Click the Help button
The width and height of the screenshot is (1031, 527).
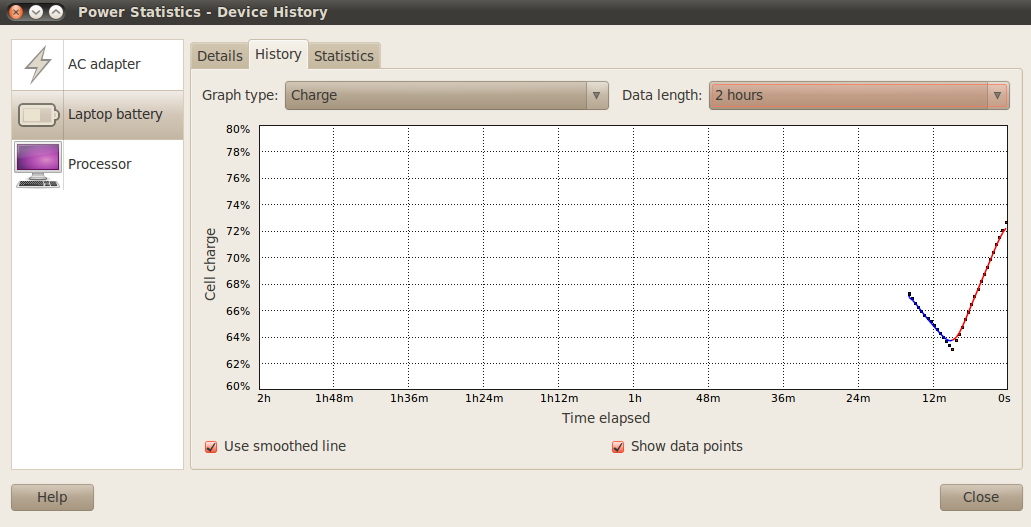click(x=52, y=497)
